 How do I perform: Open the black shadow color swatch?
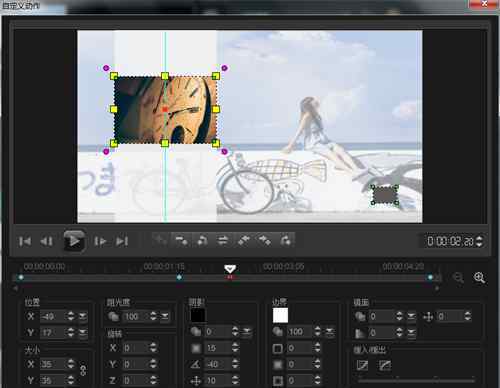(x=198, y=315)
